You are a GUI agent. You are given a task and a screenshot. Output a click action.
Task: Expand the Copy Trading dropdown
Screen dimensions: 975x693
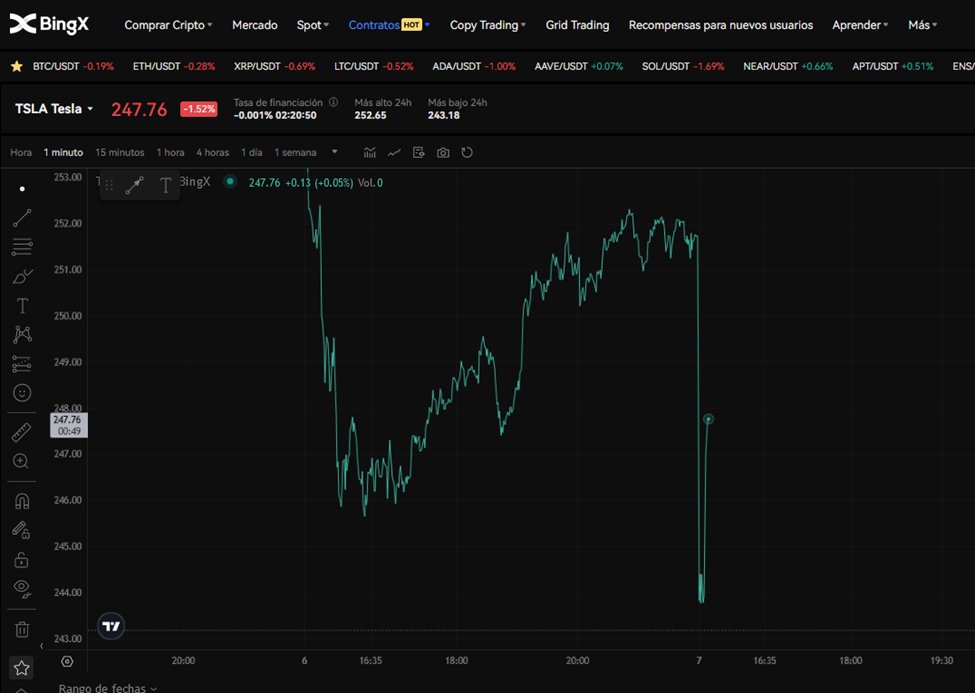coord(488,25)
